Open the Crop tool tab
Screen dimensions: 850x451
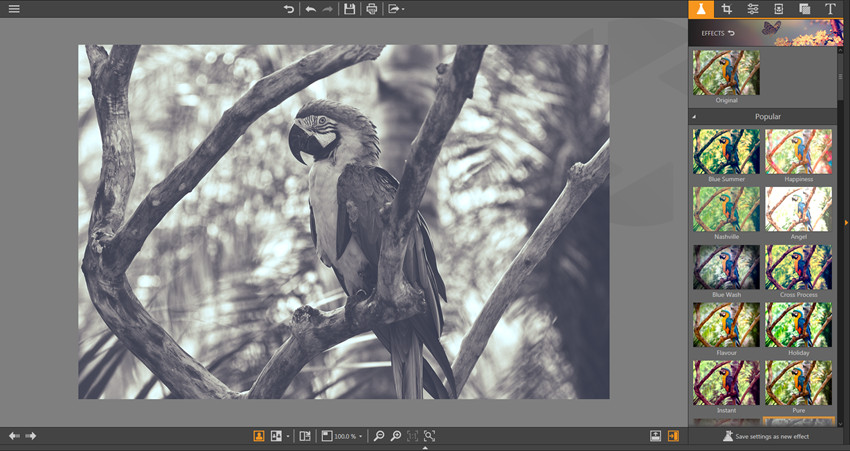(x=726, y=9)
